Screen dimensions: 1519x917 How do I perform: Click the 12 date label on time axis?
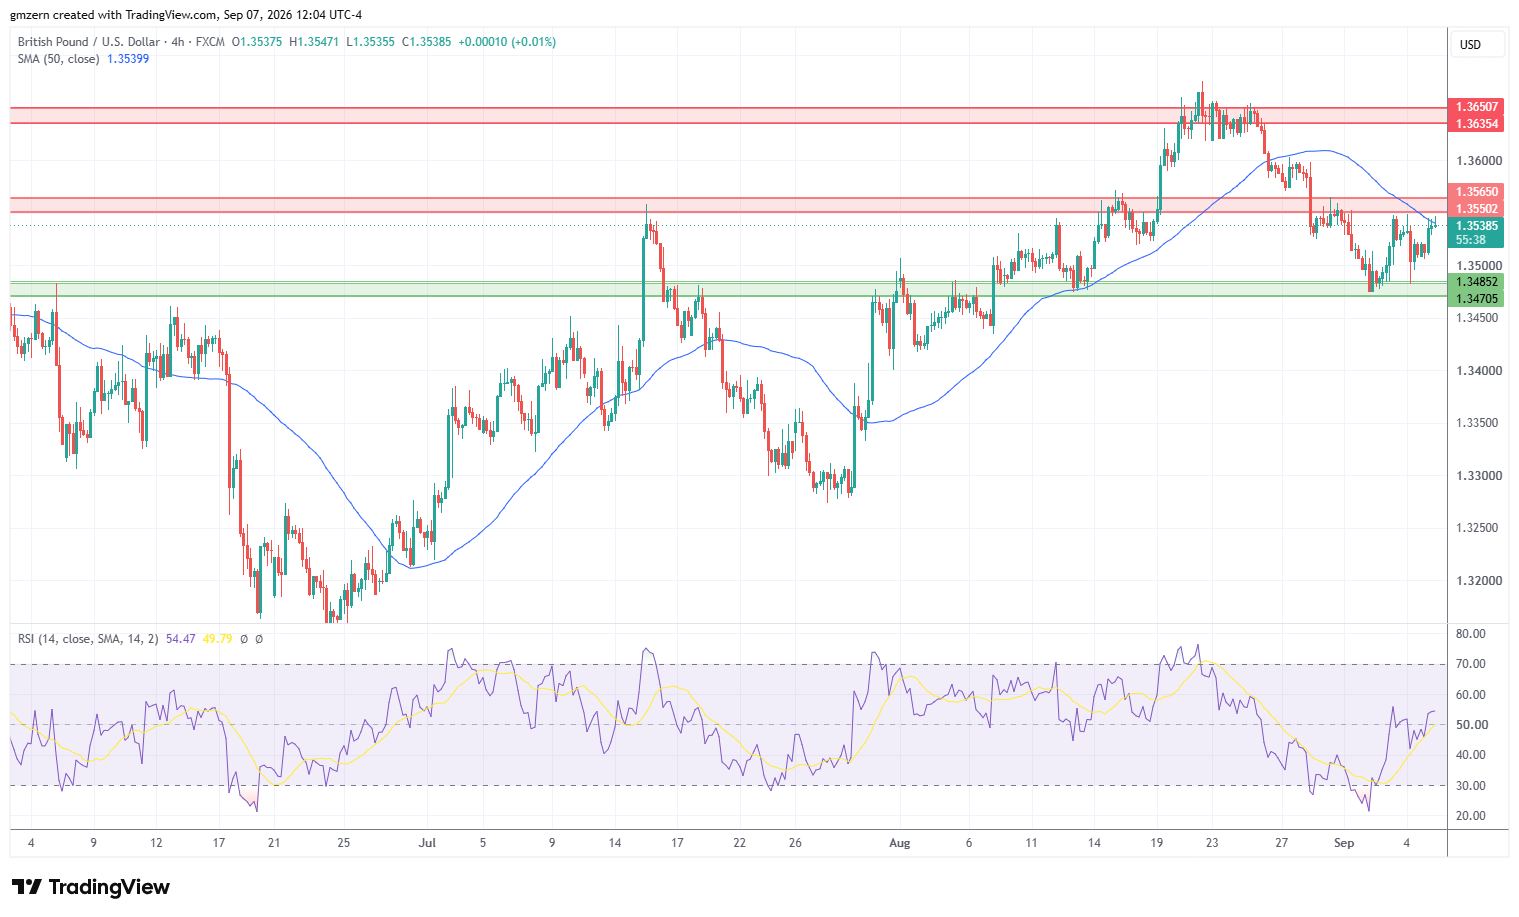(x=156, y=843)
